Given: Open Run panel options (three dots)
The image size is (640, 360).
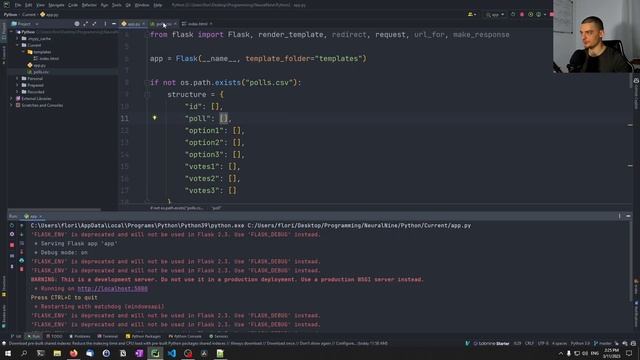Looking at the screenshot, I should [x=619, y=216].
